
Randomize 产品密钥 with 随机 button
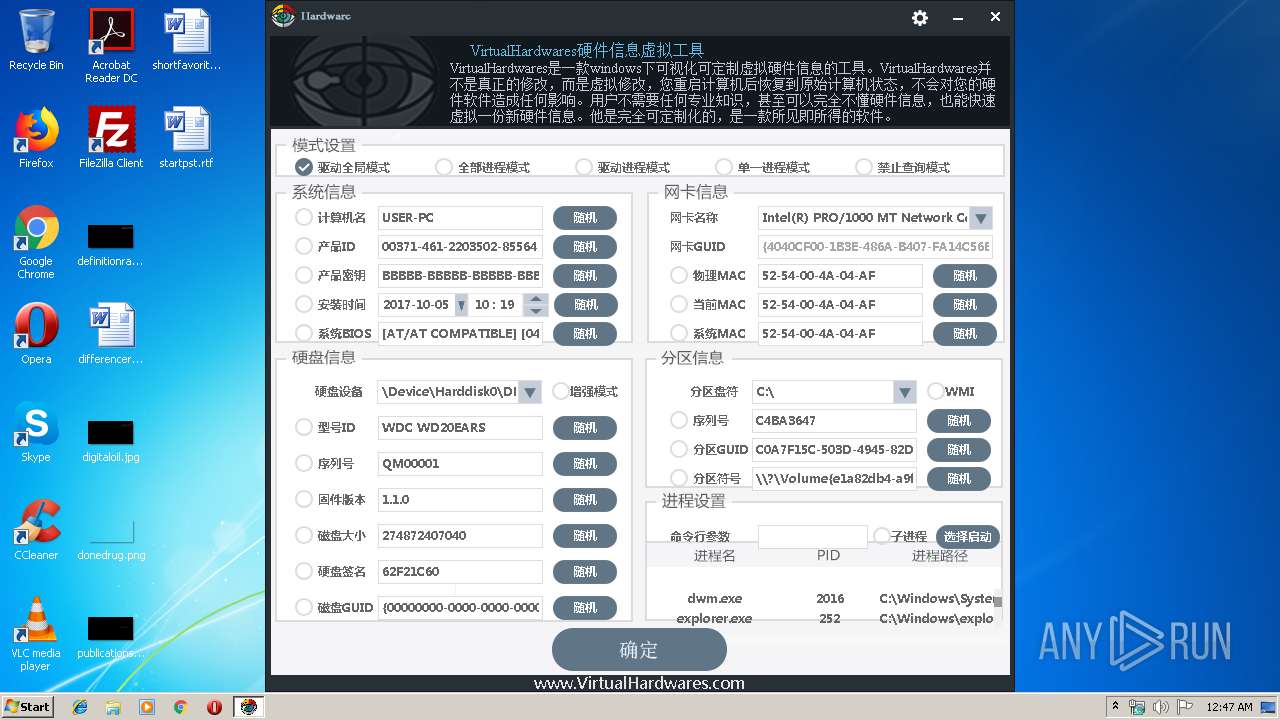tap(585, 276)
